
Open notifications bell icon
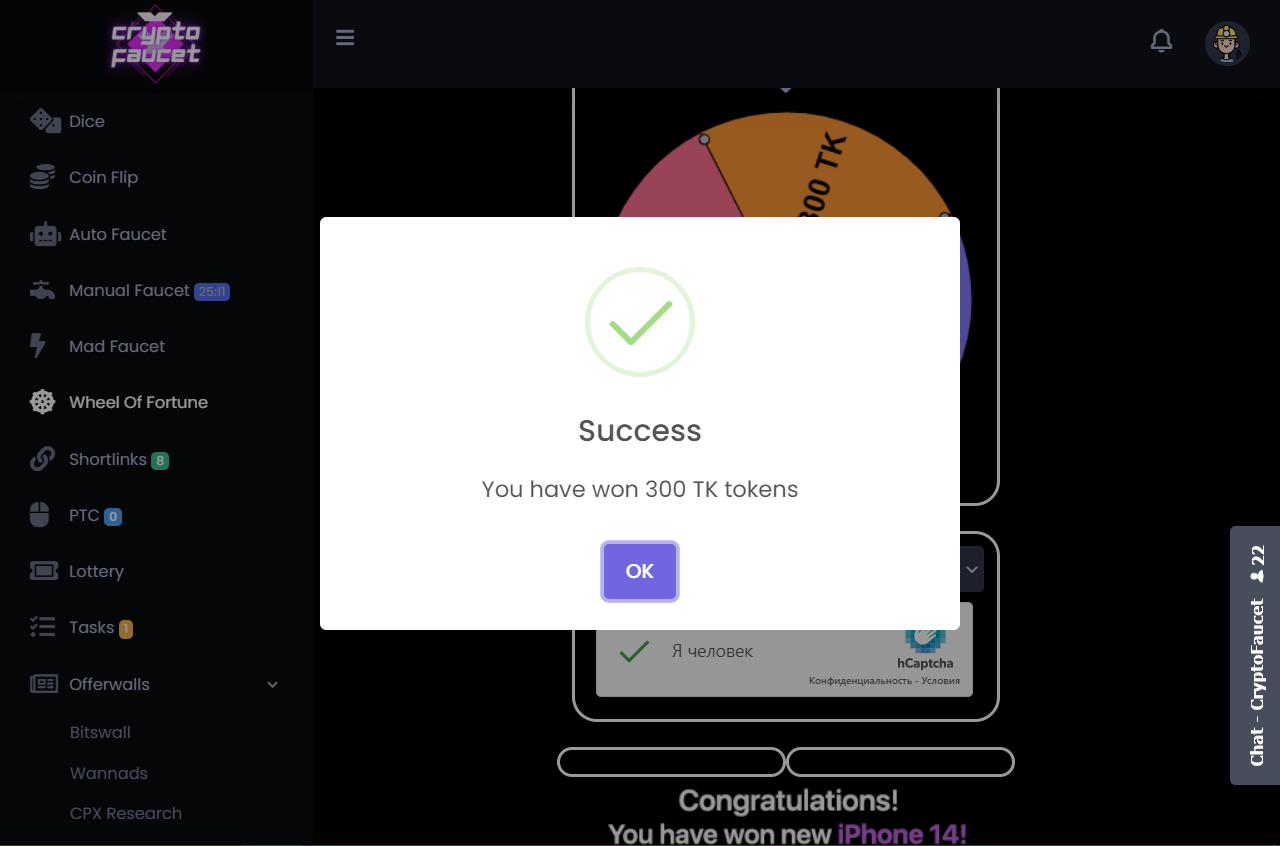1161,41
